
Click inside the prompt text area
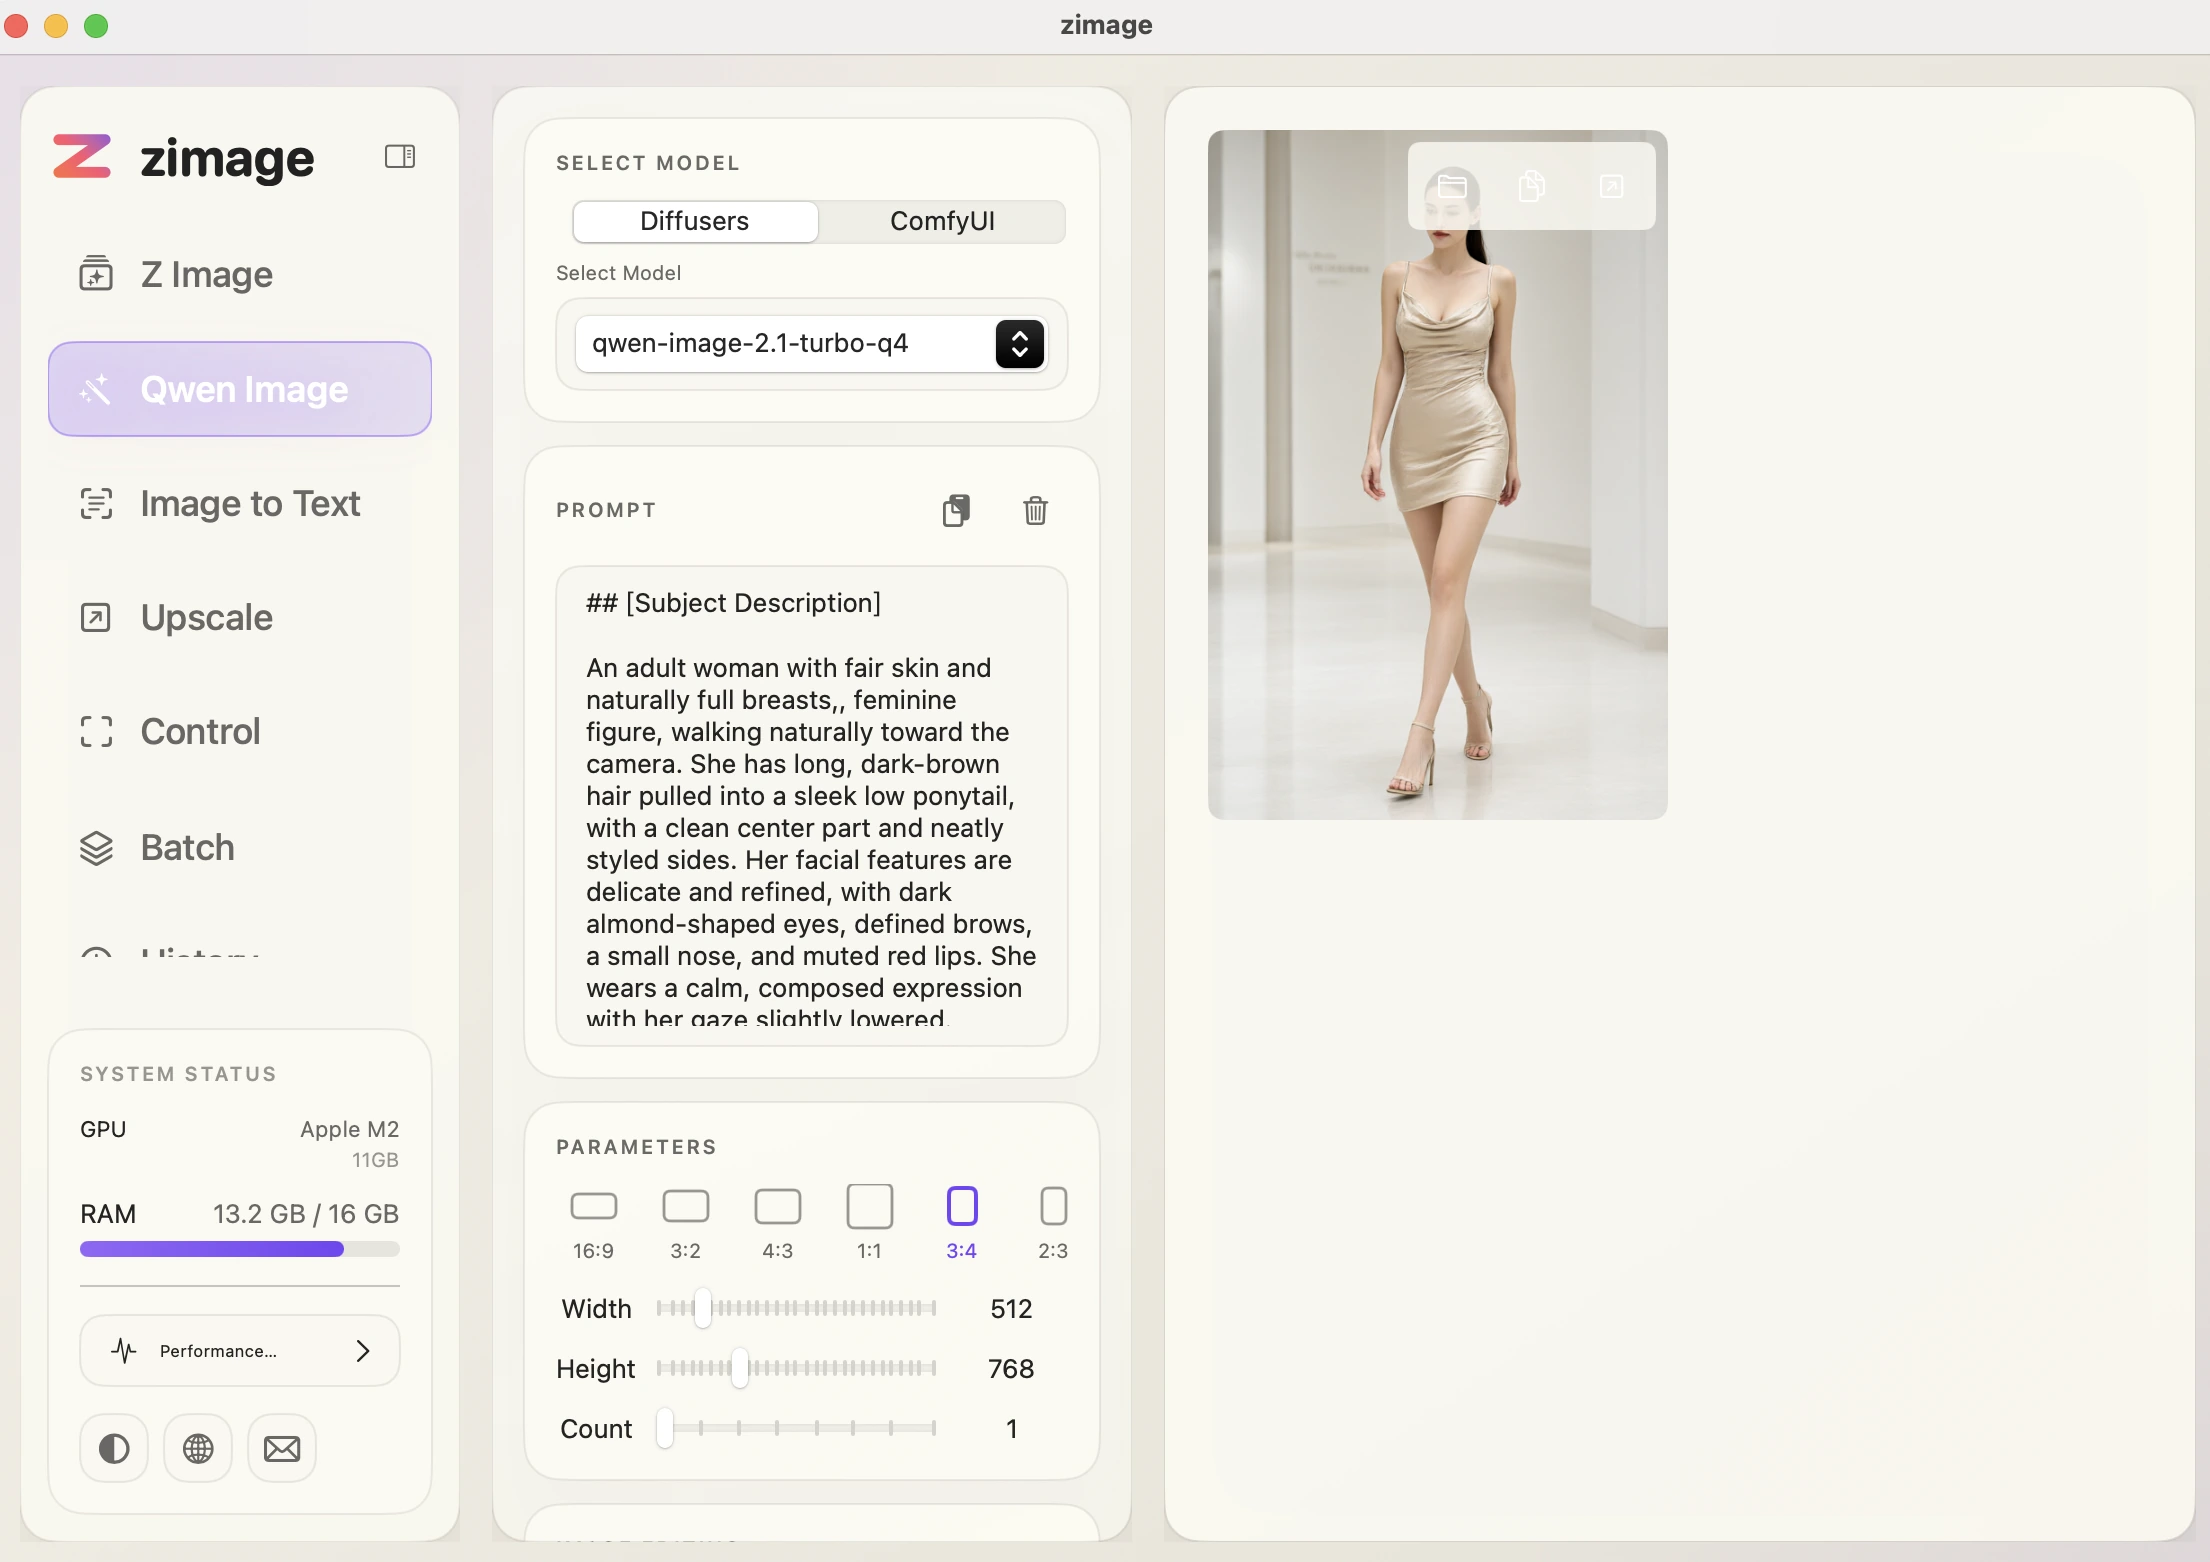[812, 806]
